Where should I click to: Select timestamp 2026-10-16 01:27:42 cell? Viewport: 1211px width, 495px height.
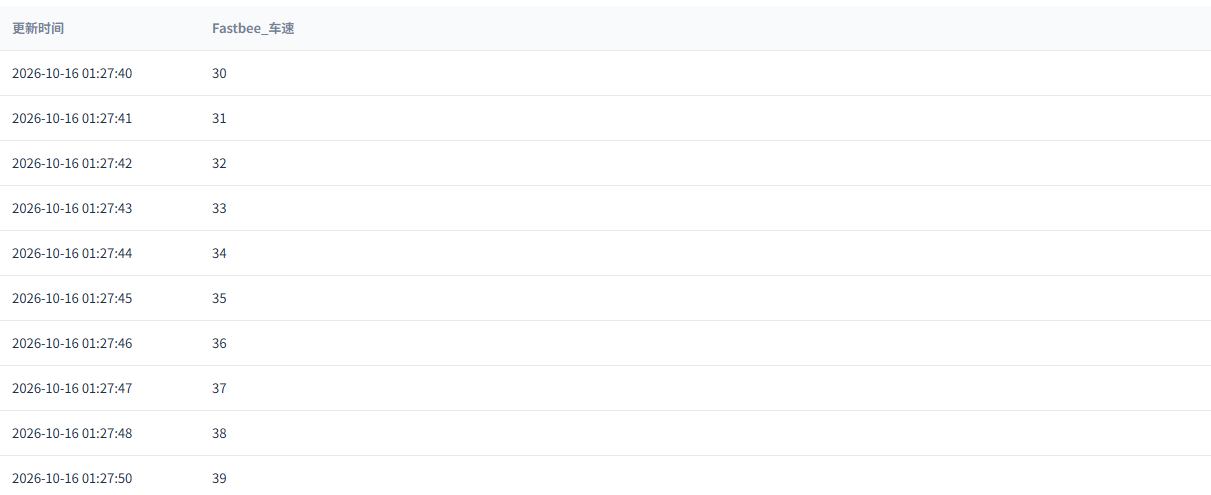pyautogui.click(x=72, y=163)
